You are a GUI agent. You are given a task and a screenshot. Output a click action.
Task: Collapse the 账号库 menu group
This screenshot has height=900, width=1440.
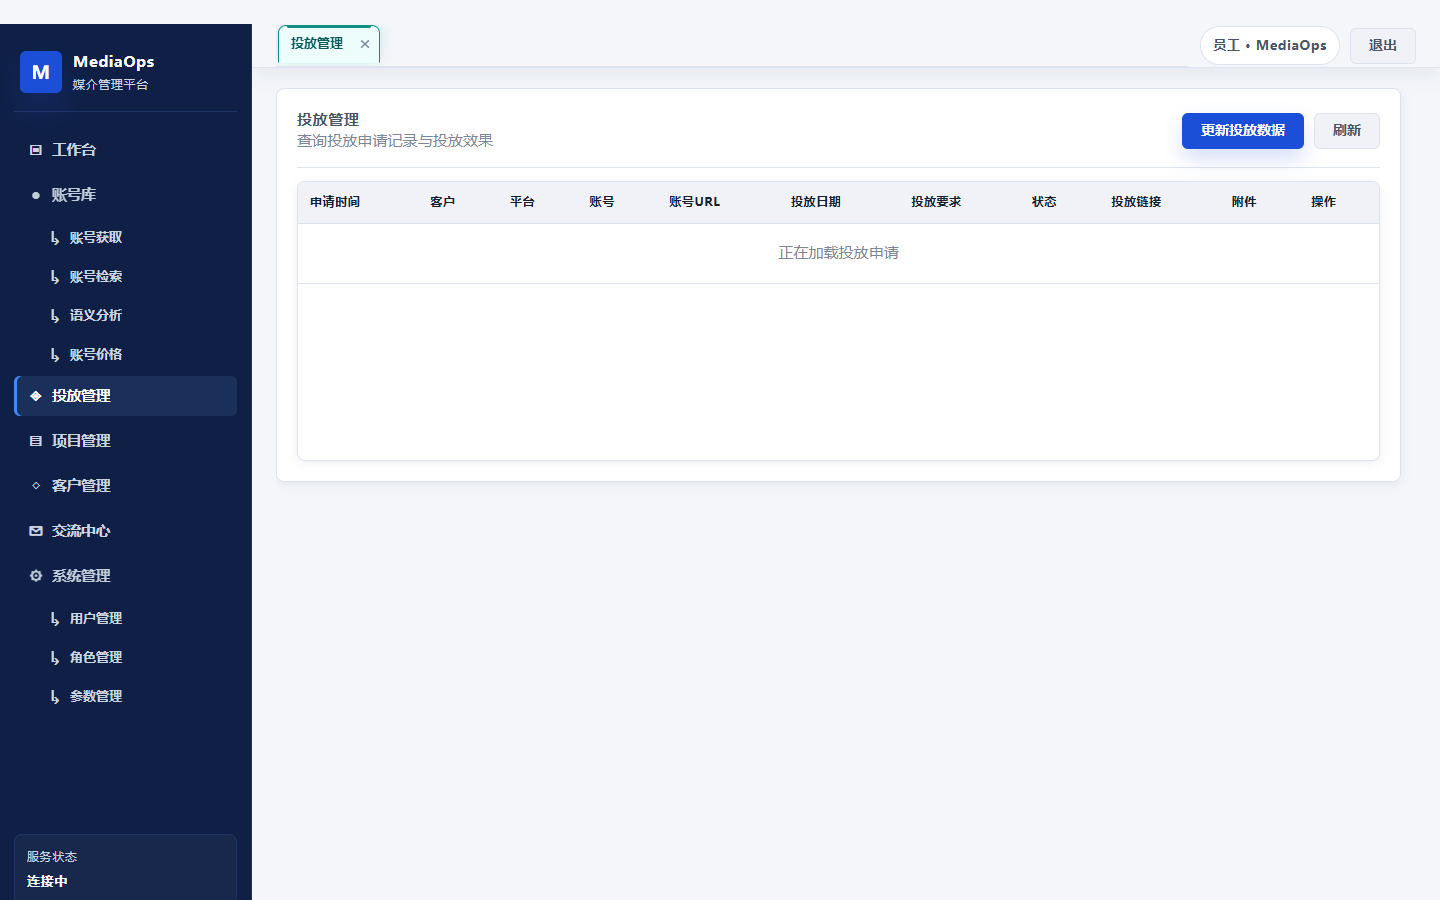(x=126, y=195)
